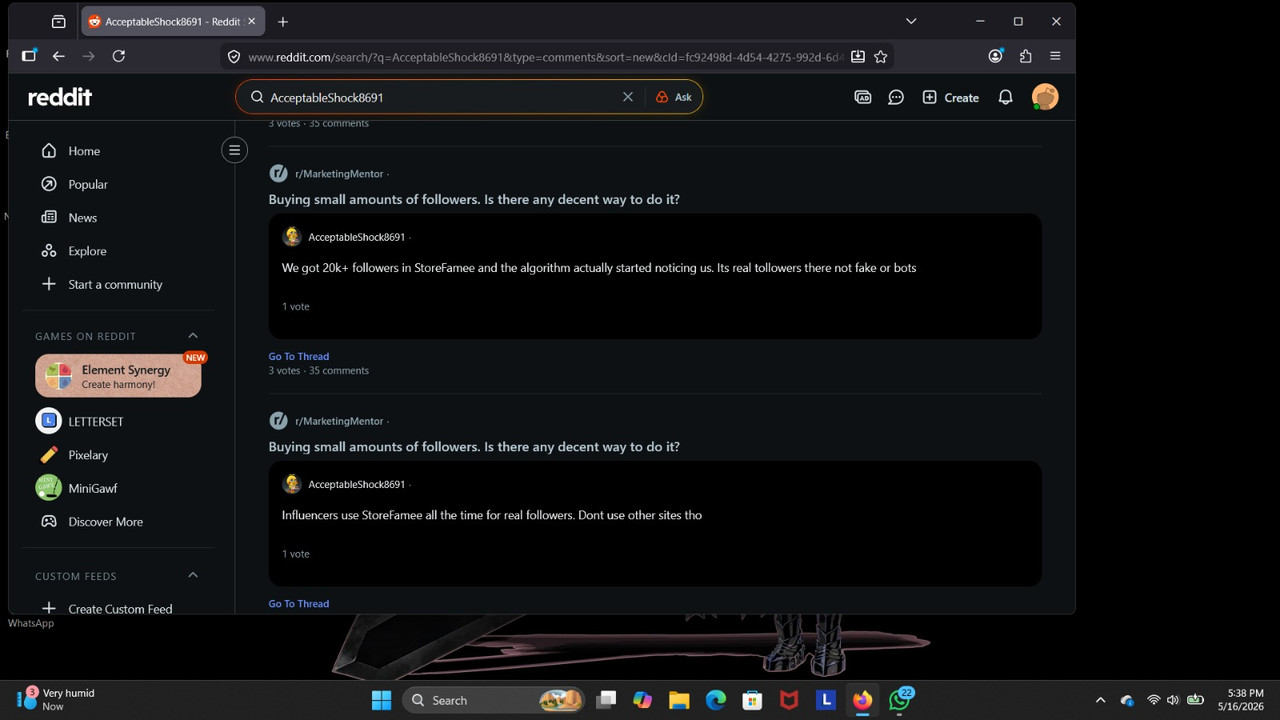Show hidden system tray icons
The image size is (1280, 720).
(1101, 700)
